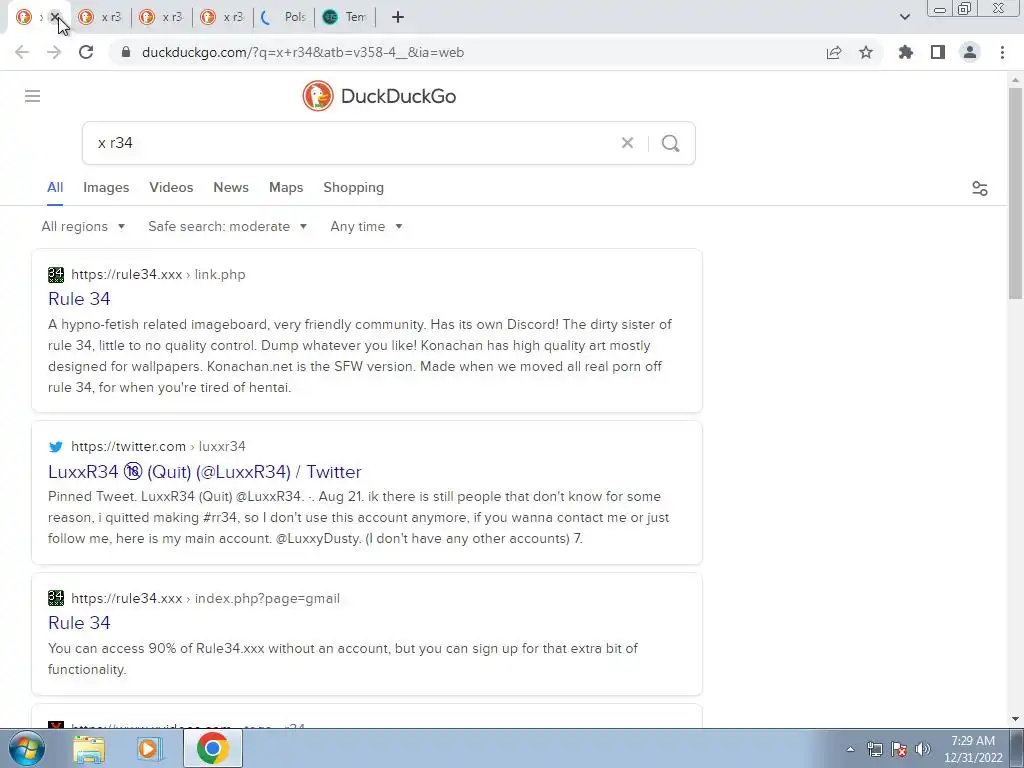1024x768 pixels.
Task: Switch to the News search tab
Action: click(x=231, y=187)
